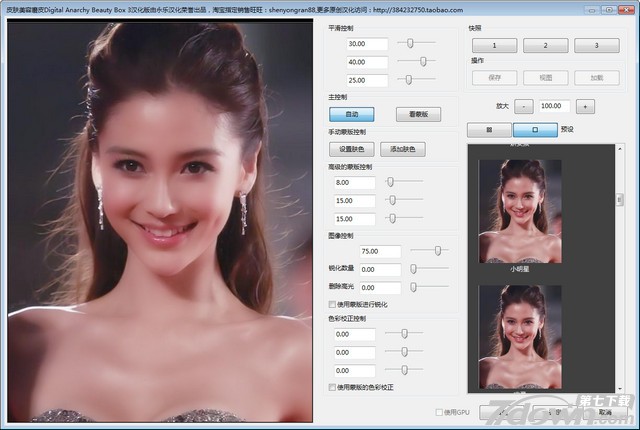This screenshot has height=430, width=640.
Task: Click the zoom percentage field showing 100.00
Action: (554, 106)
